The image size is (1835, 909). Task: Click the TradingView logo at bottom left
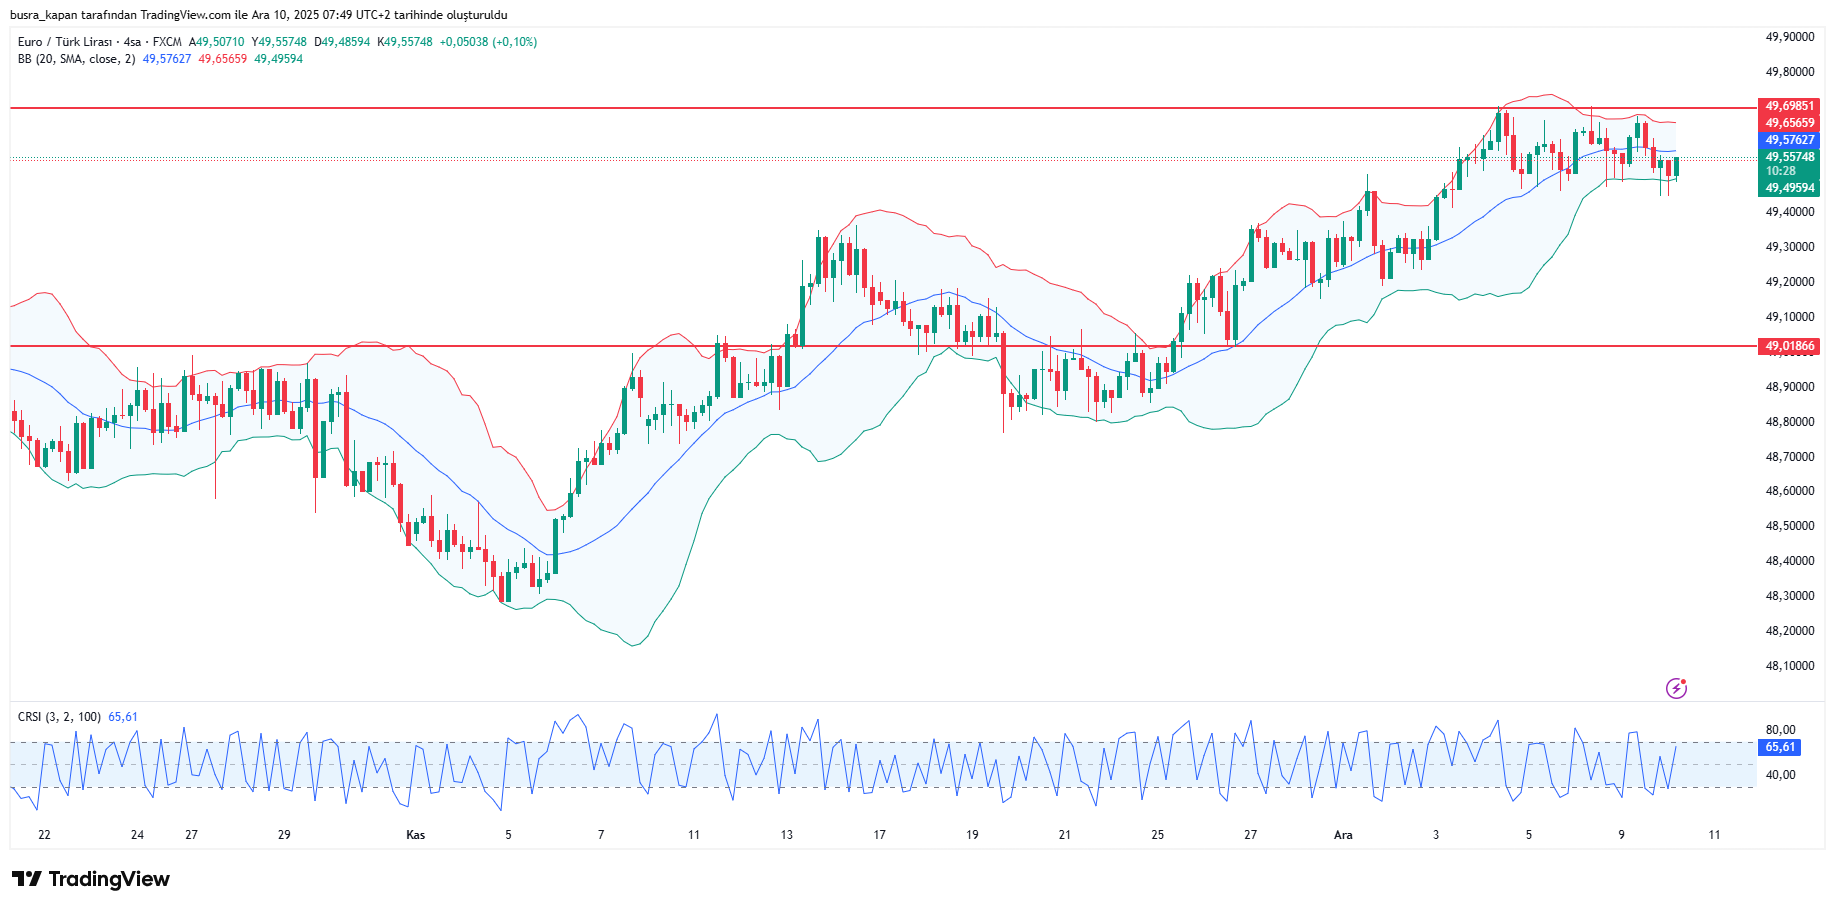91,879
